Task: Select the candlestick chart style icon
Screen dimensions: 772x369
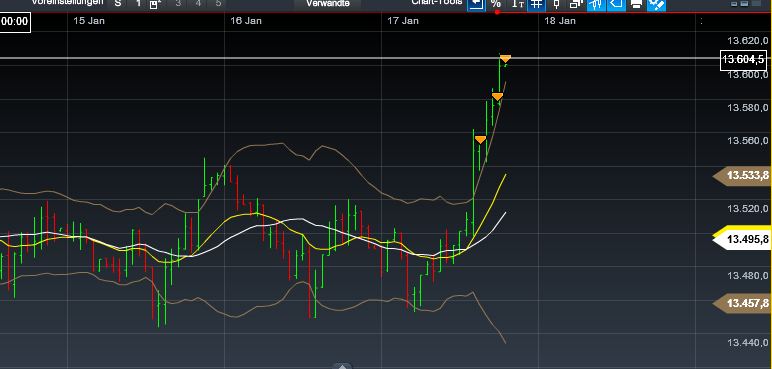Action: 557,4
